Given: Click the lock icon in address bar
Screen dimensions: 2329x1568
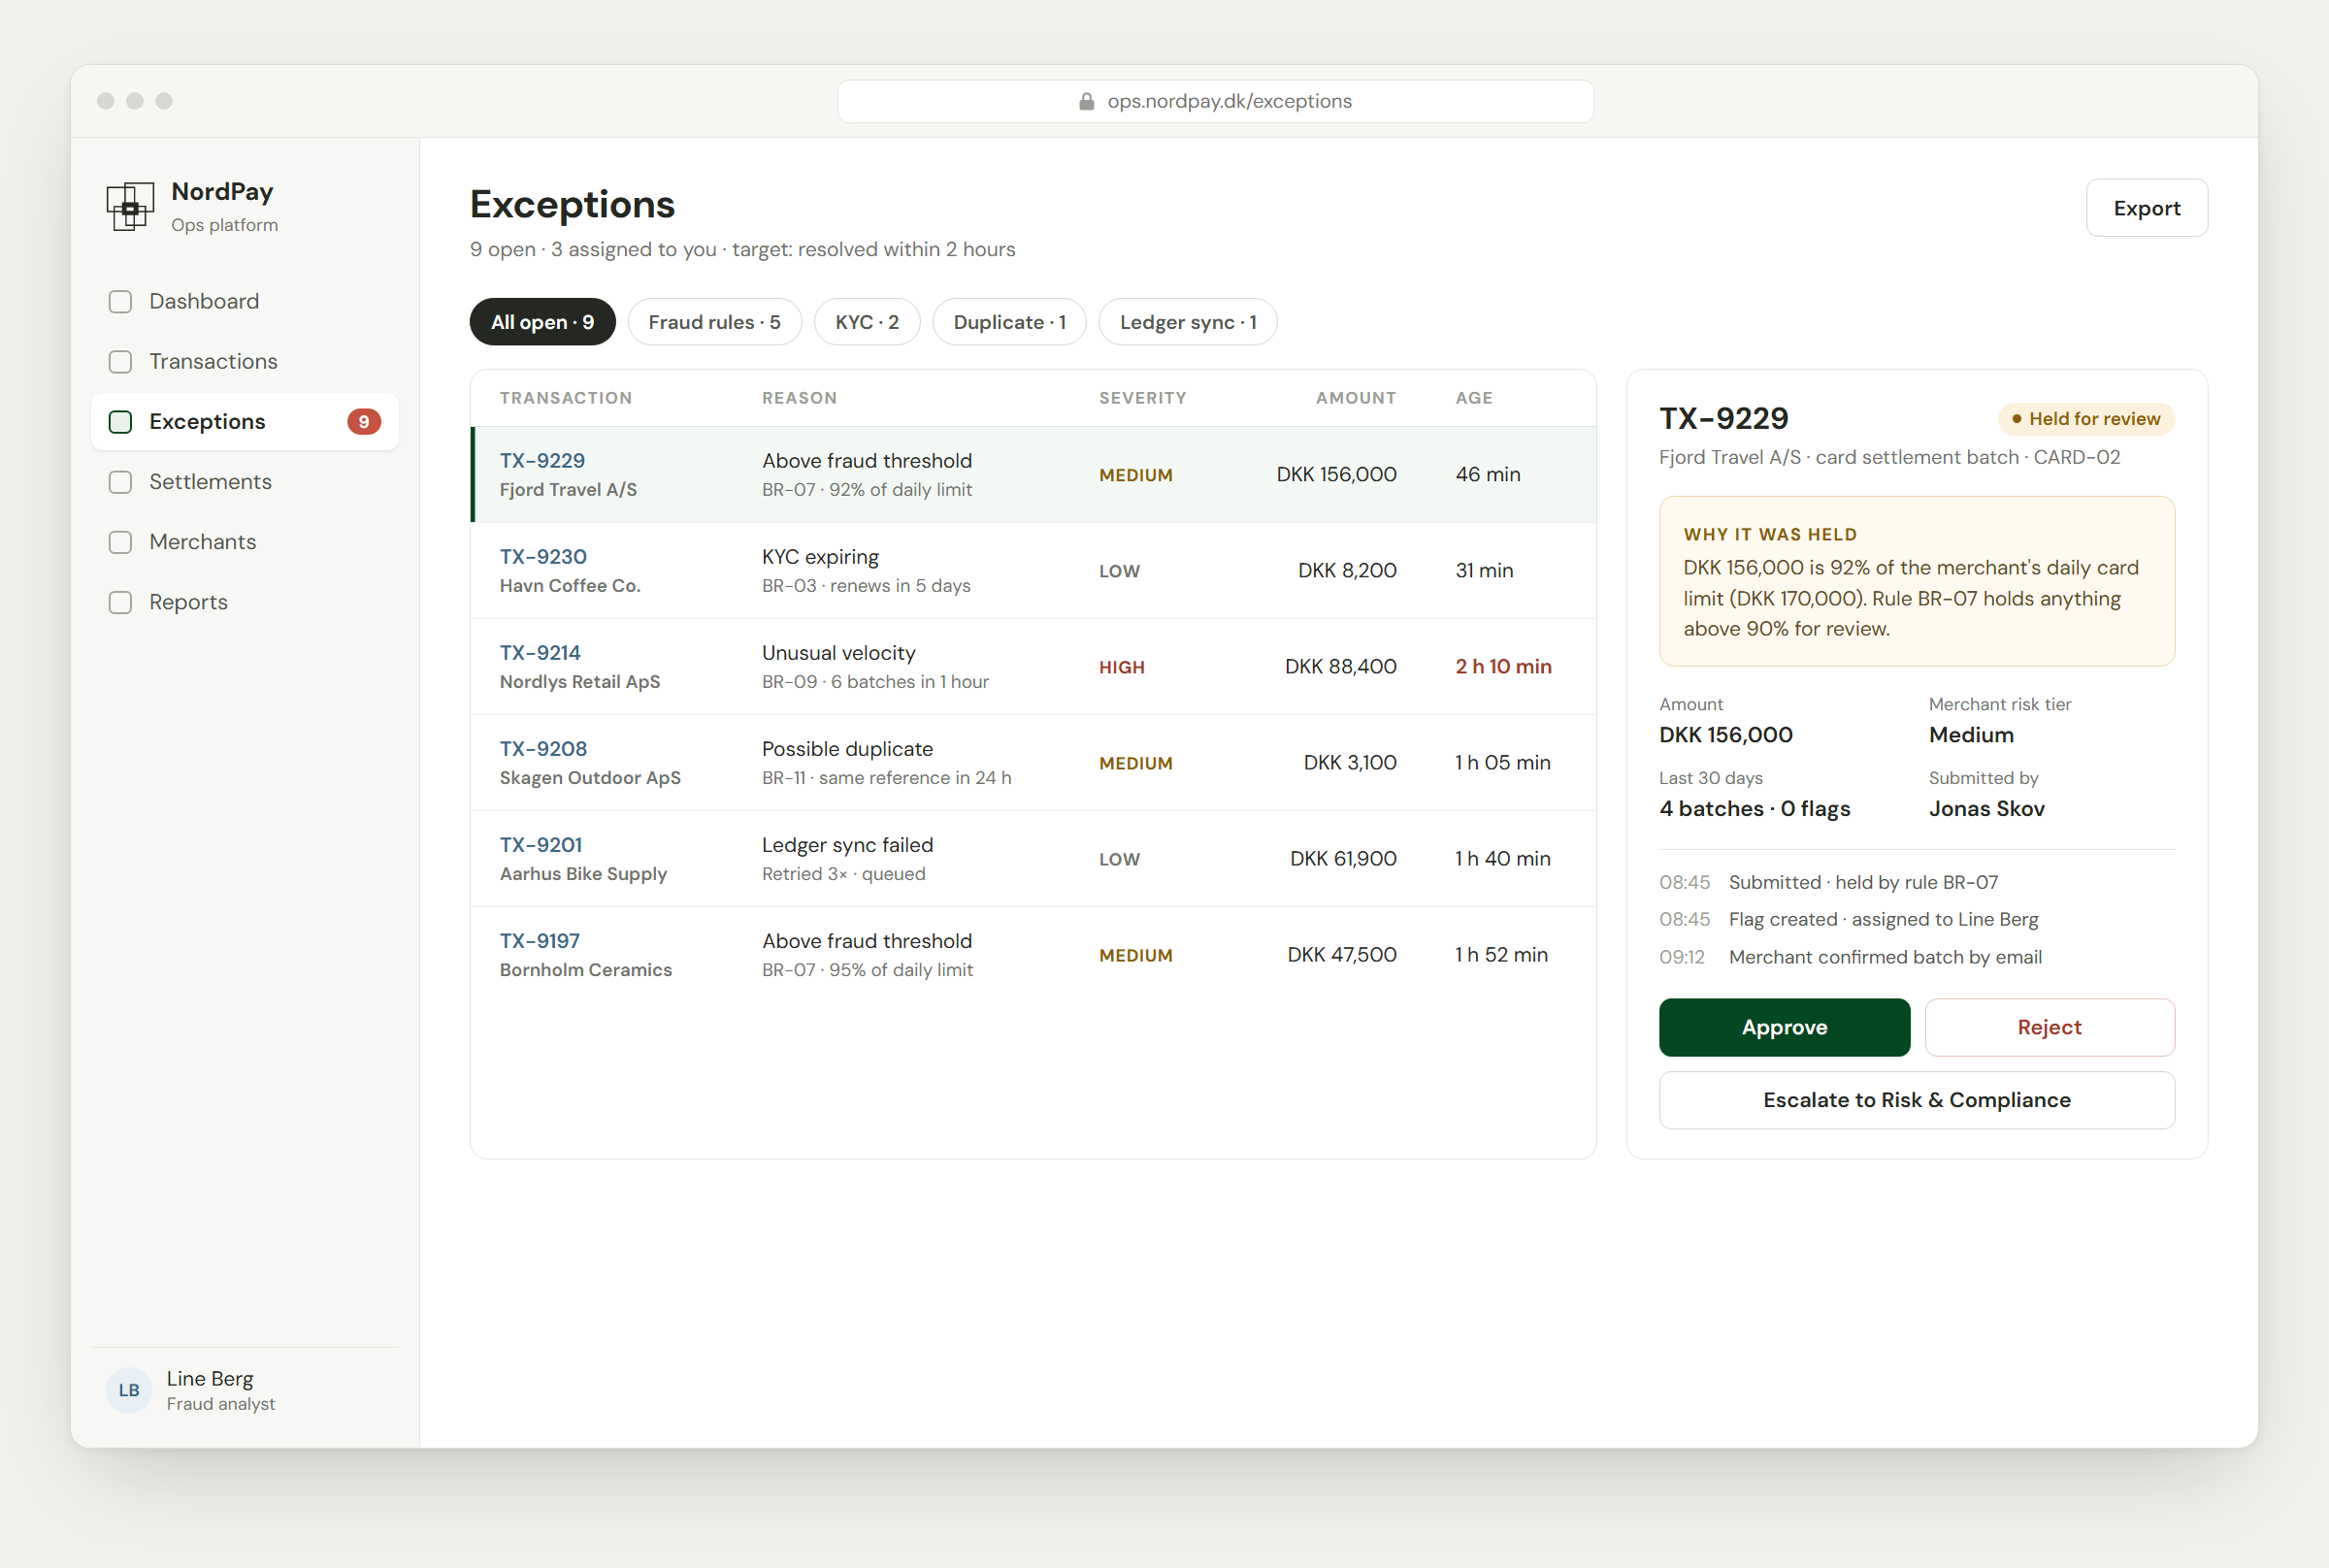Looking at the screenshot, I should (x=1087, y=101).
